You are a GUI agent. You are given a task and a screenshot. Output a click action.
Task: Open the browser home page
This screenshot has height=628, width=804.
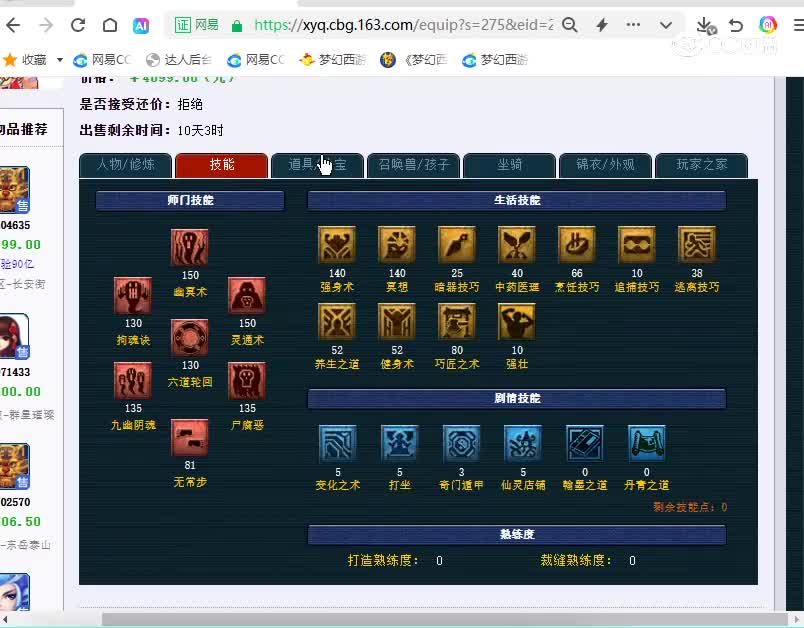(x=110, y=25)
